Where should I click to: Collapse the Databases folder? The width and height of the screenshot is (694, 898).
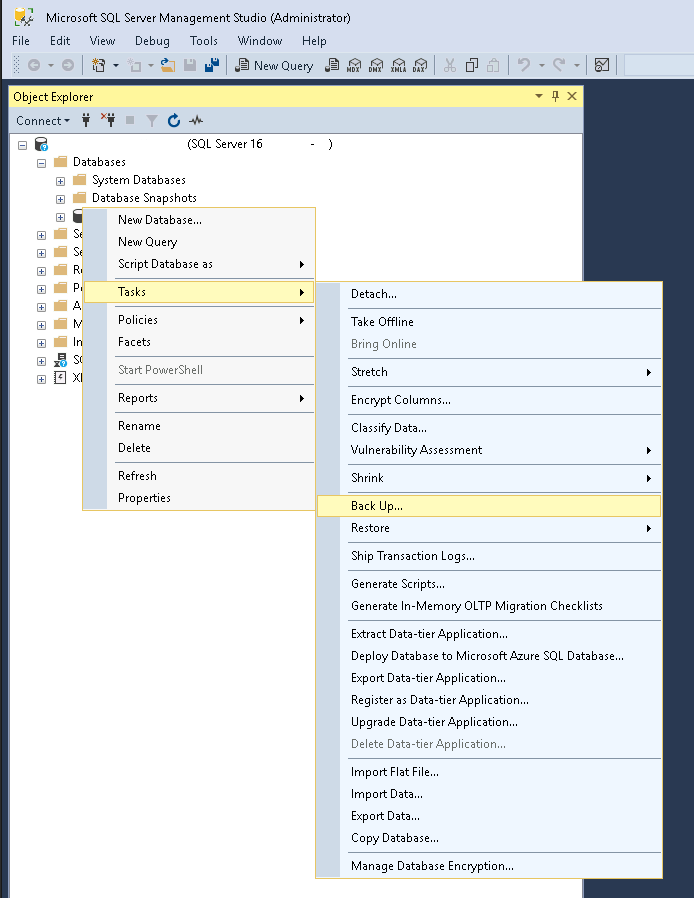click(x=41, y=163)
